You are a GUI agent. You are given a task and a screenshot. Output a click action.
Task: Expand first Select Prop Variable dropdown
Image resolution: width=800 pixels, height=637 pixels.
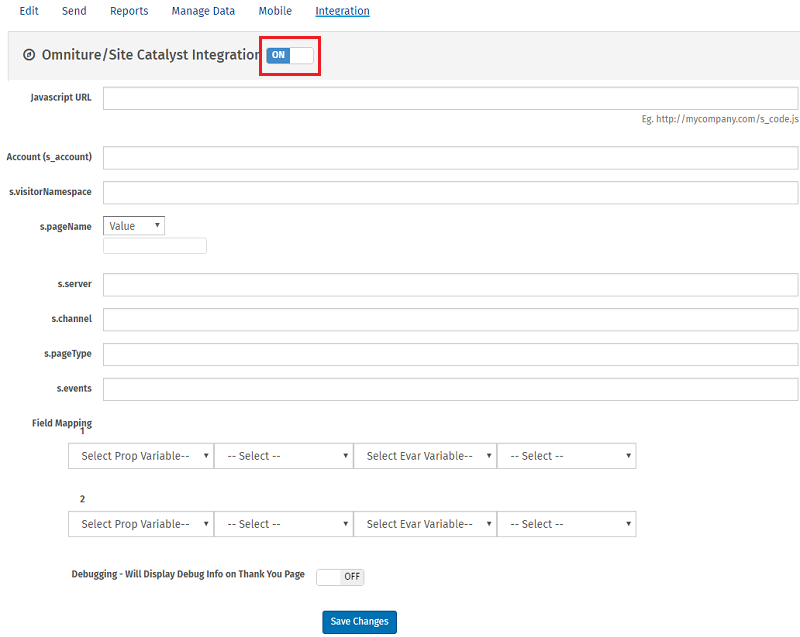point(141,456)
